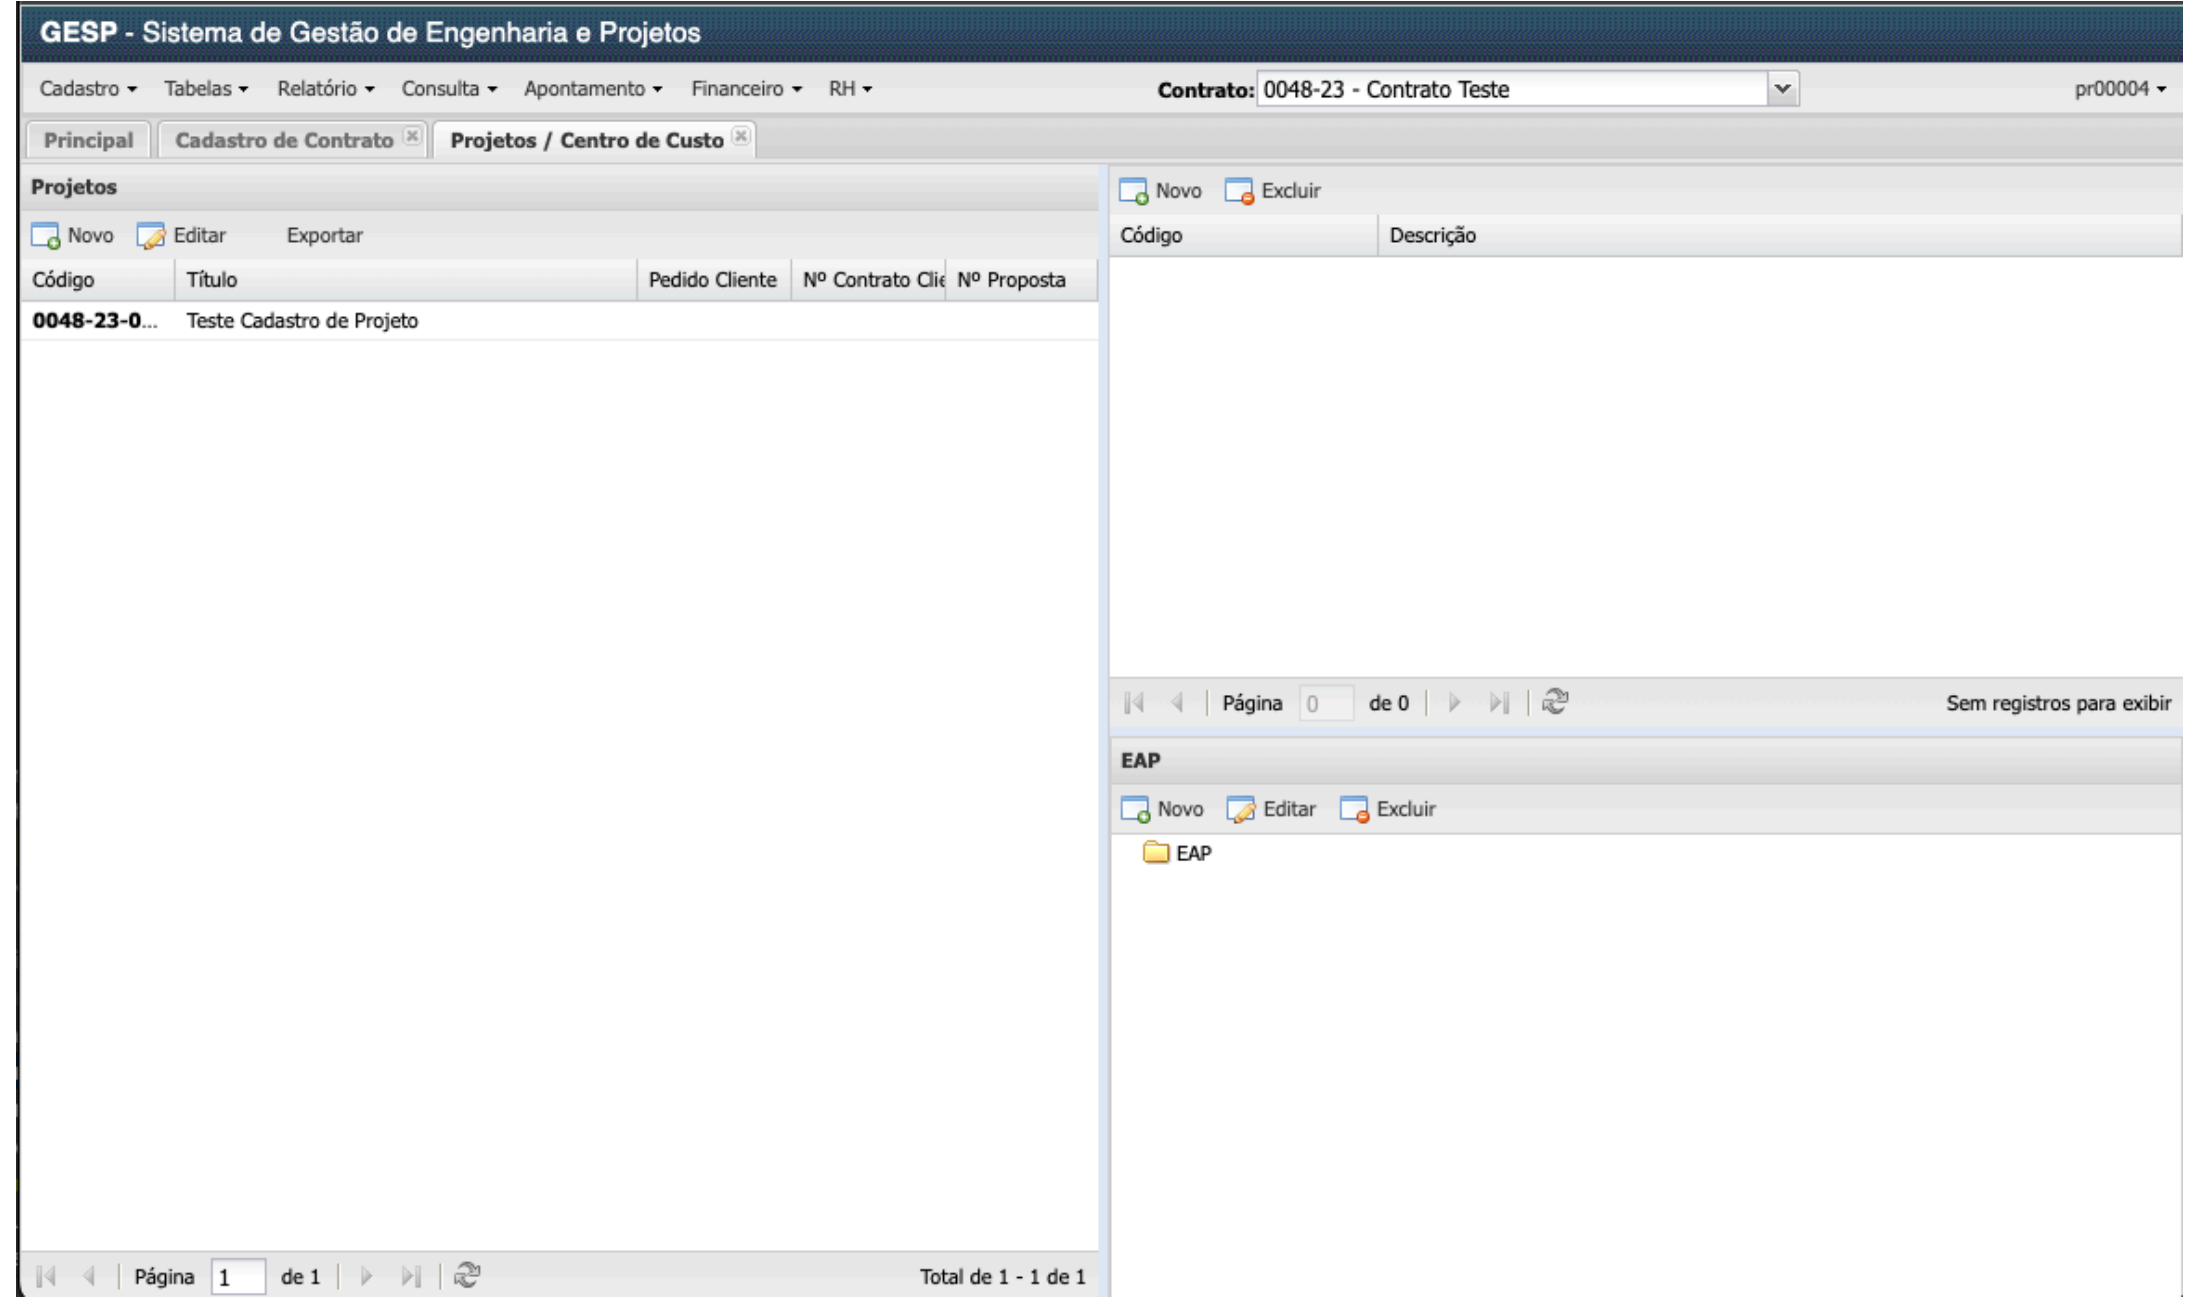Click Exportar button in Projetos toolbar
This screenshot has width=2194, height=1312.
coord(324,236)
